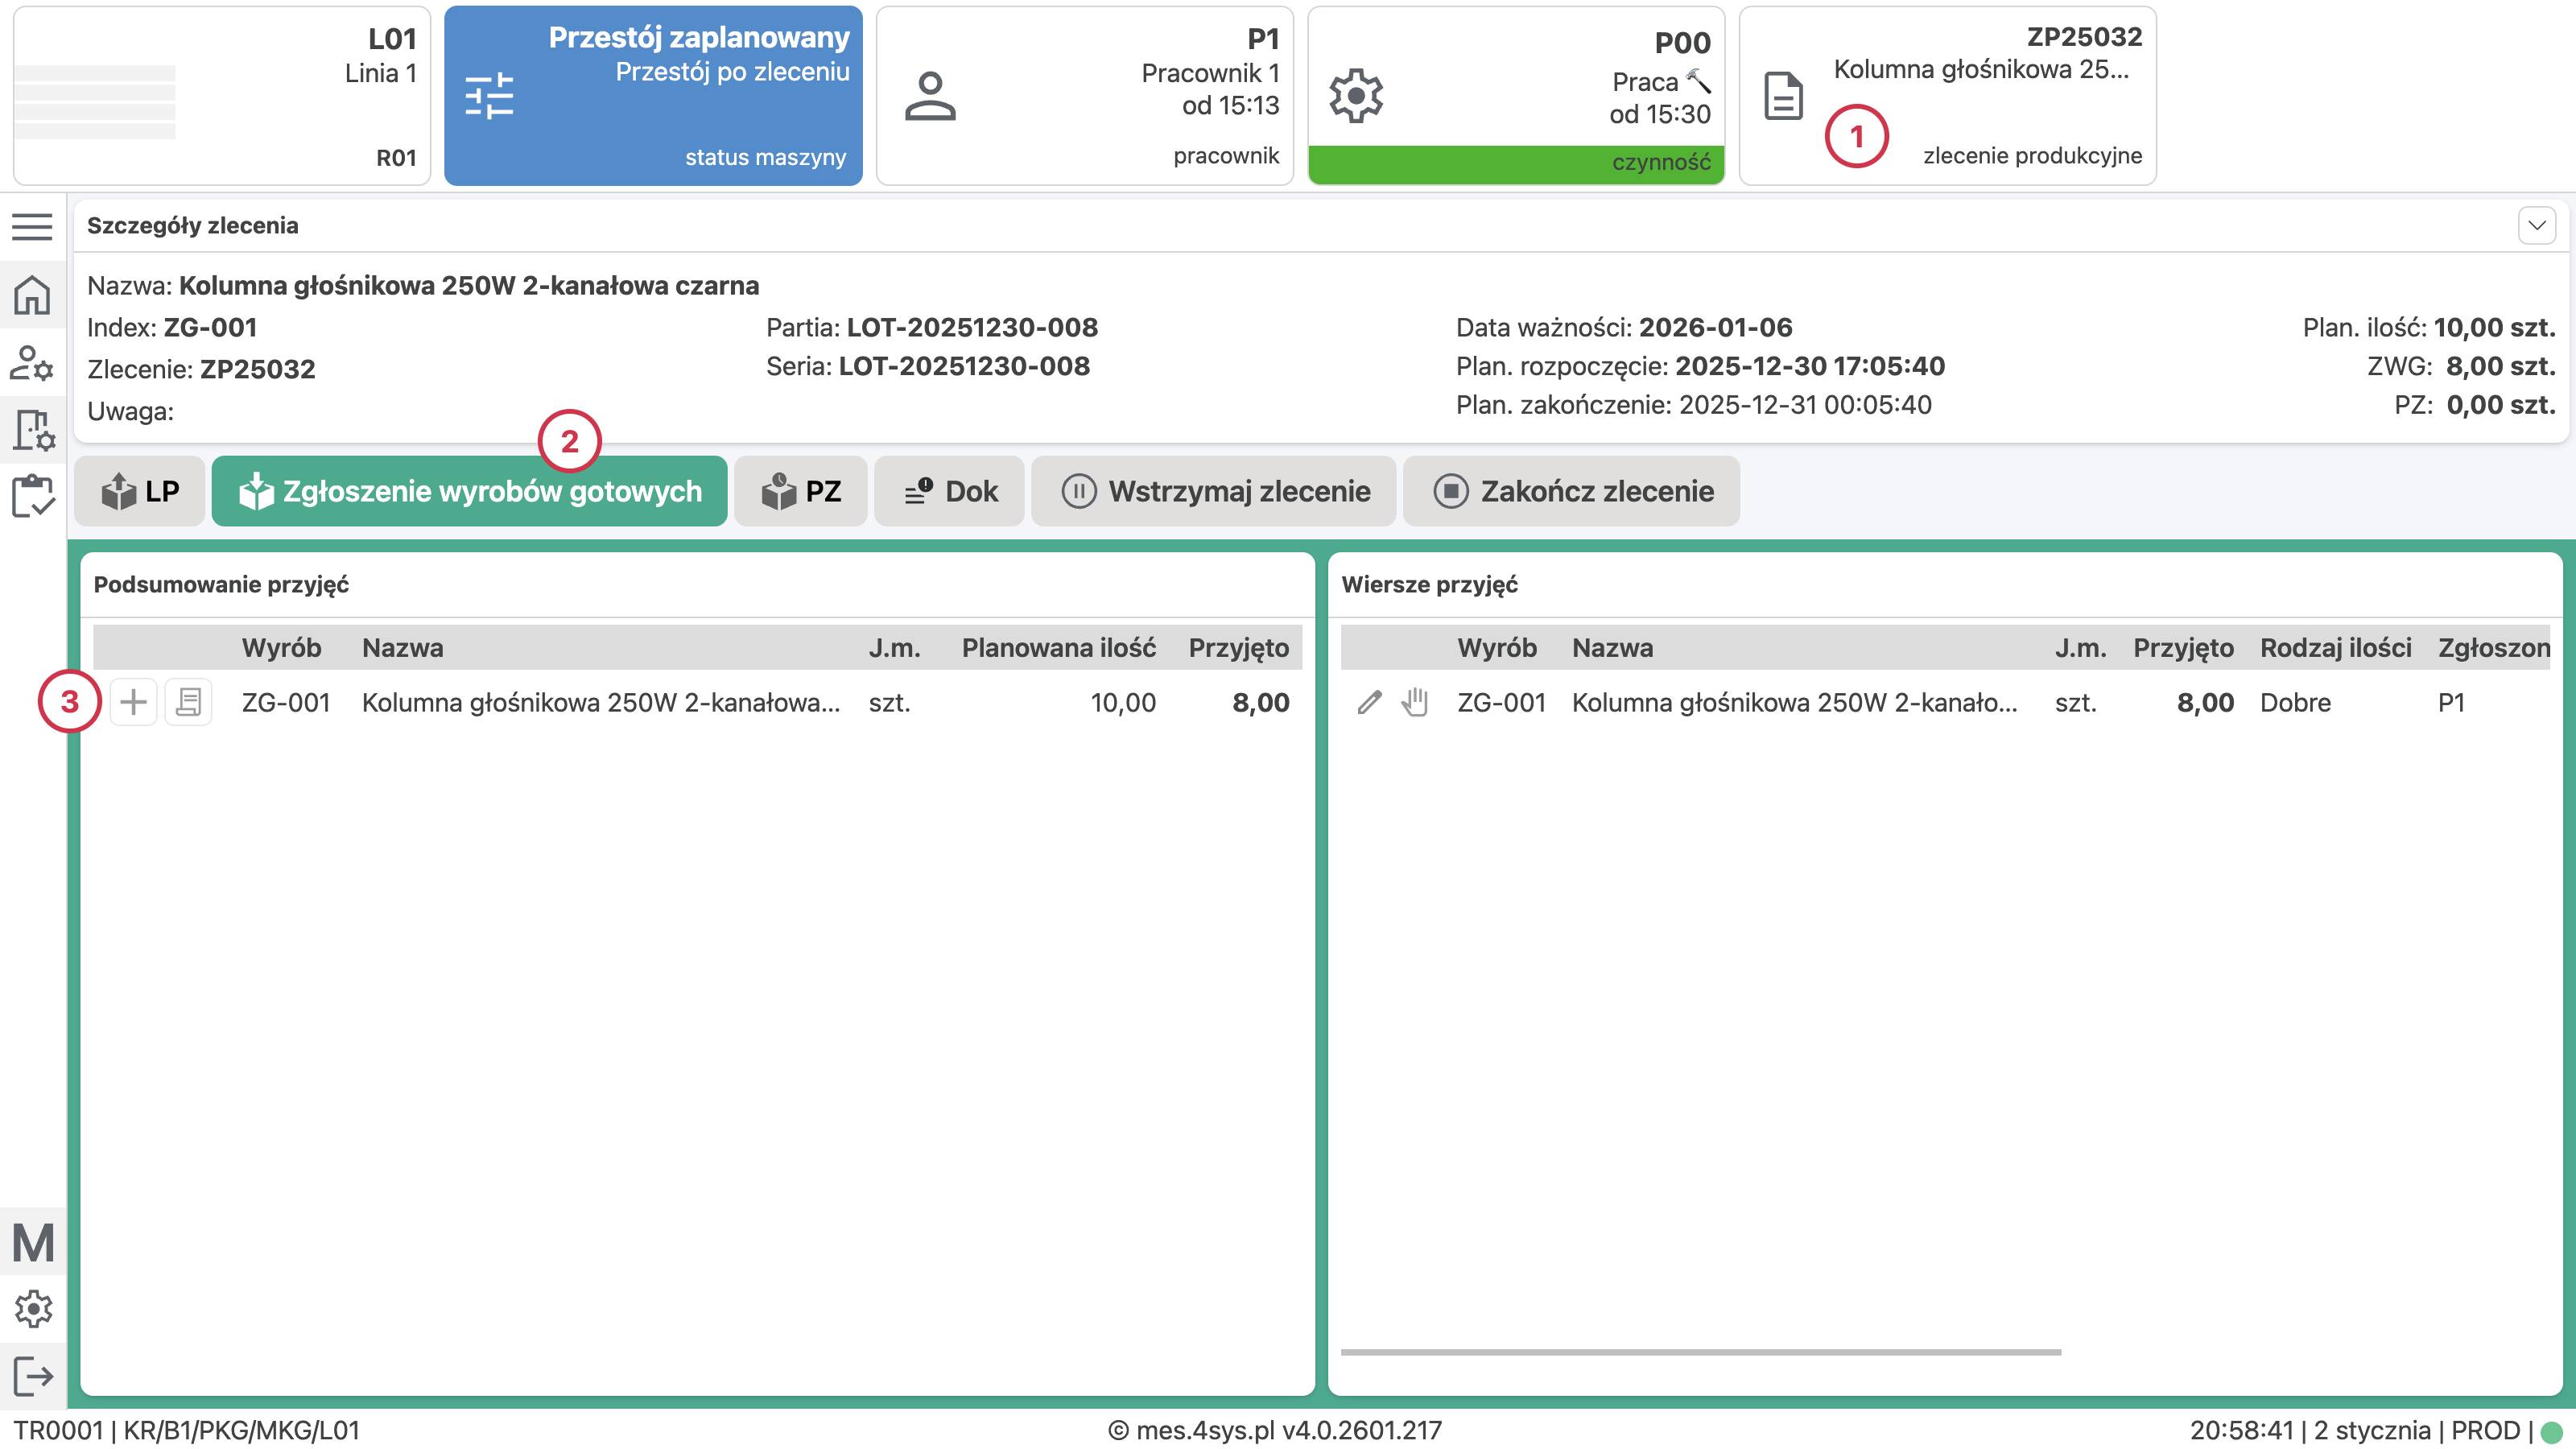Open the hamburger menu in sidebar
The width and height of the screenshot is (2576, 1449).
(x=32, y=227)
